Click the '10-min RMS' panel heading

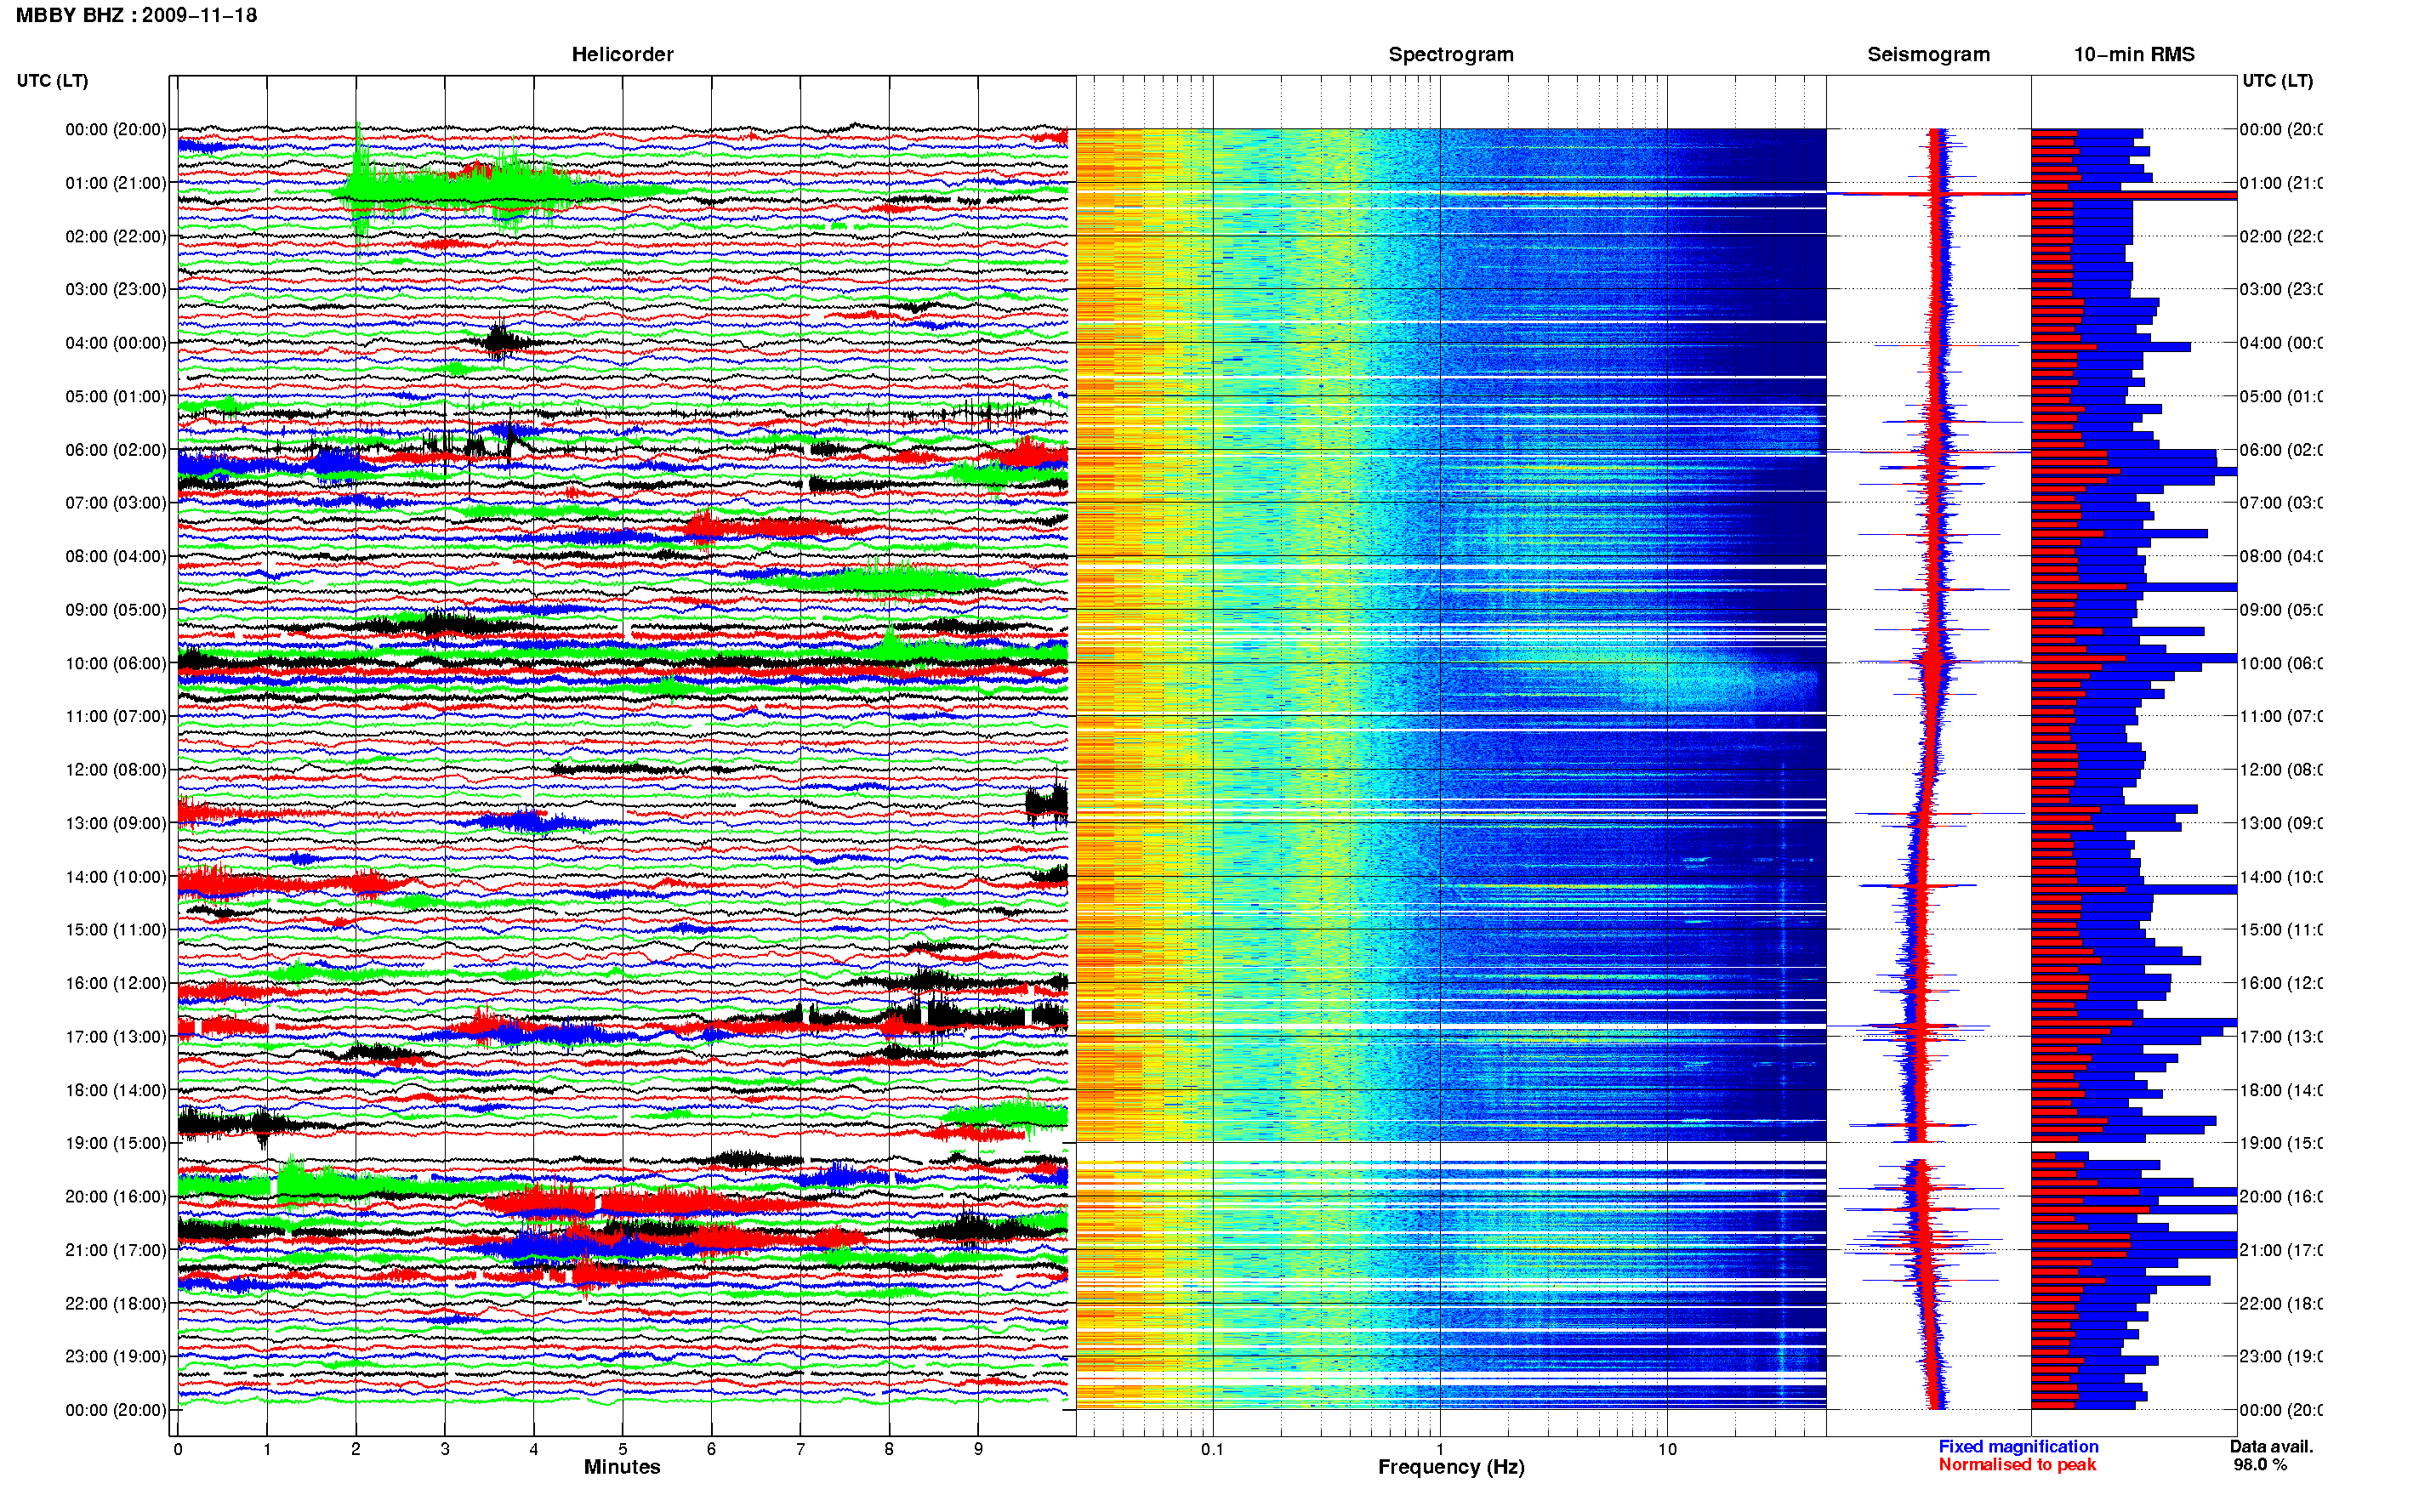point(2134,54)
